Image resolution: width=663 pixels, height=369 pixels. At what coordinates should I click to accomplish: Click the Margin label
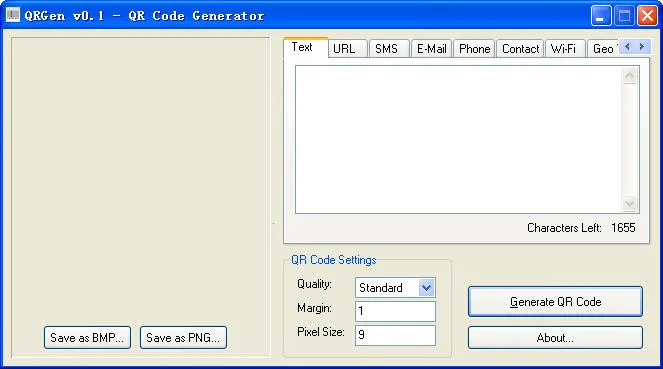tap(314, 308)
